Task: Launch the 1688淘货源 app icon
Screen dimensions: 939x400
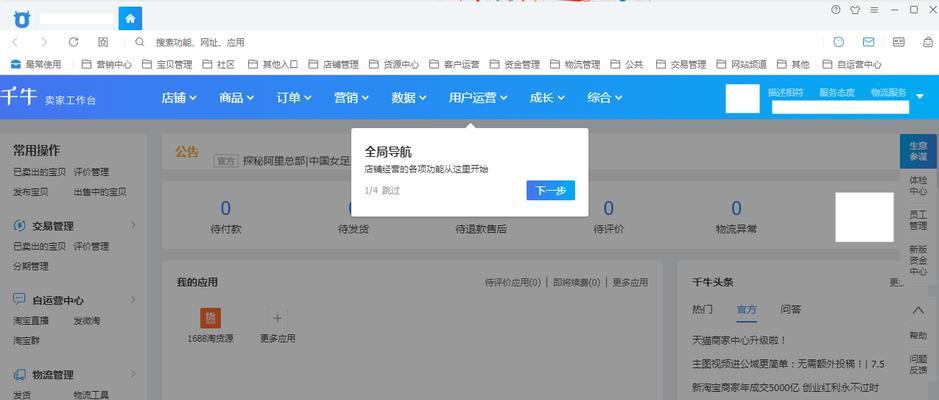Action: (210, 318)
